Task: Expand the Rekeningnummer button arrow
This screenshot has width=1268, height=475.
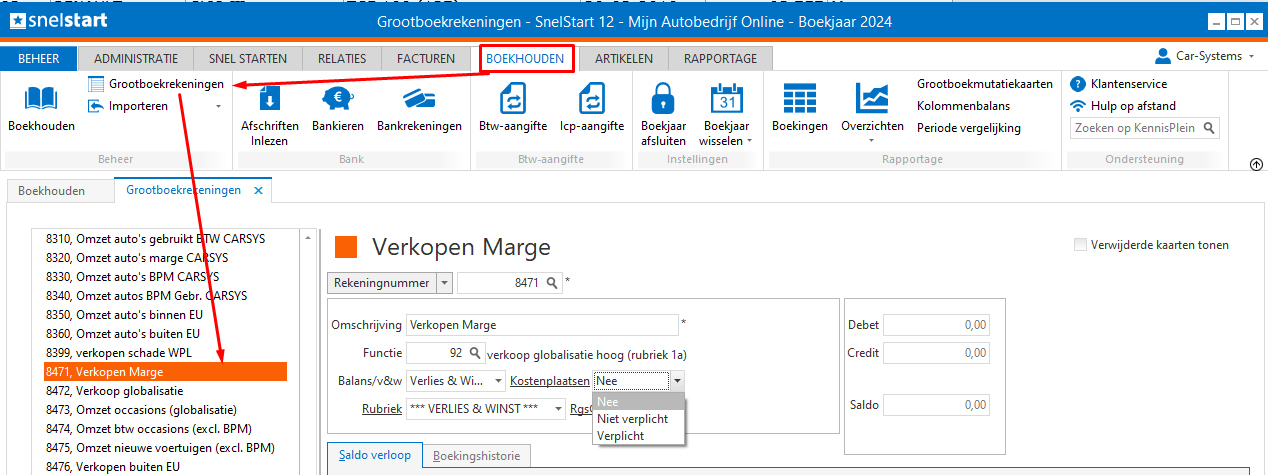Action: point(444,283)
